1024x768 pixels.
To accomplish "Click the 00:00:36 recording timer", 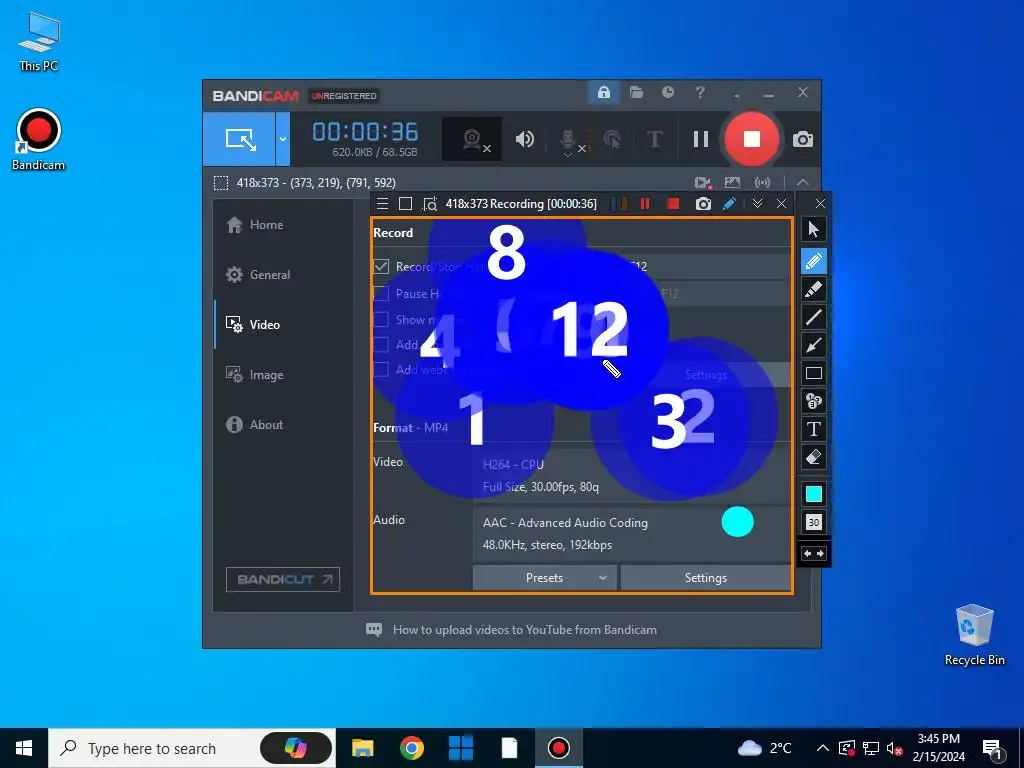I will 365,132.
